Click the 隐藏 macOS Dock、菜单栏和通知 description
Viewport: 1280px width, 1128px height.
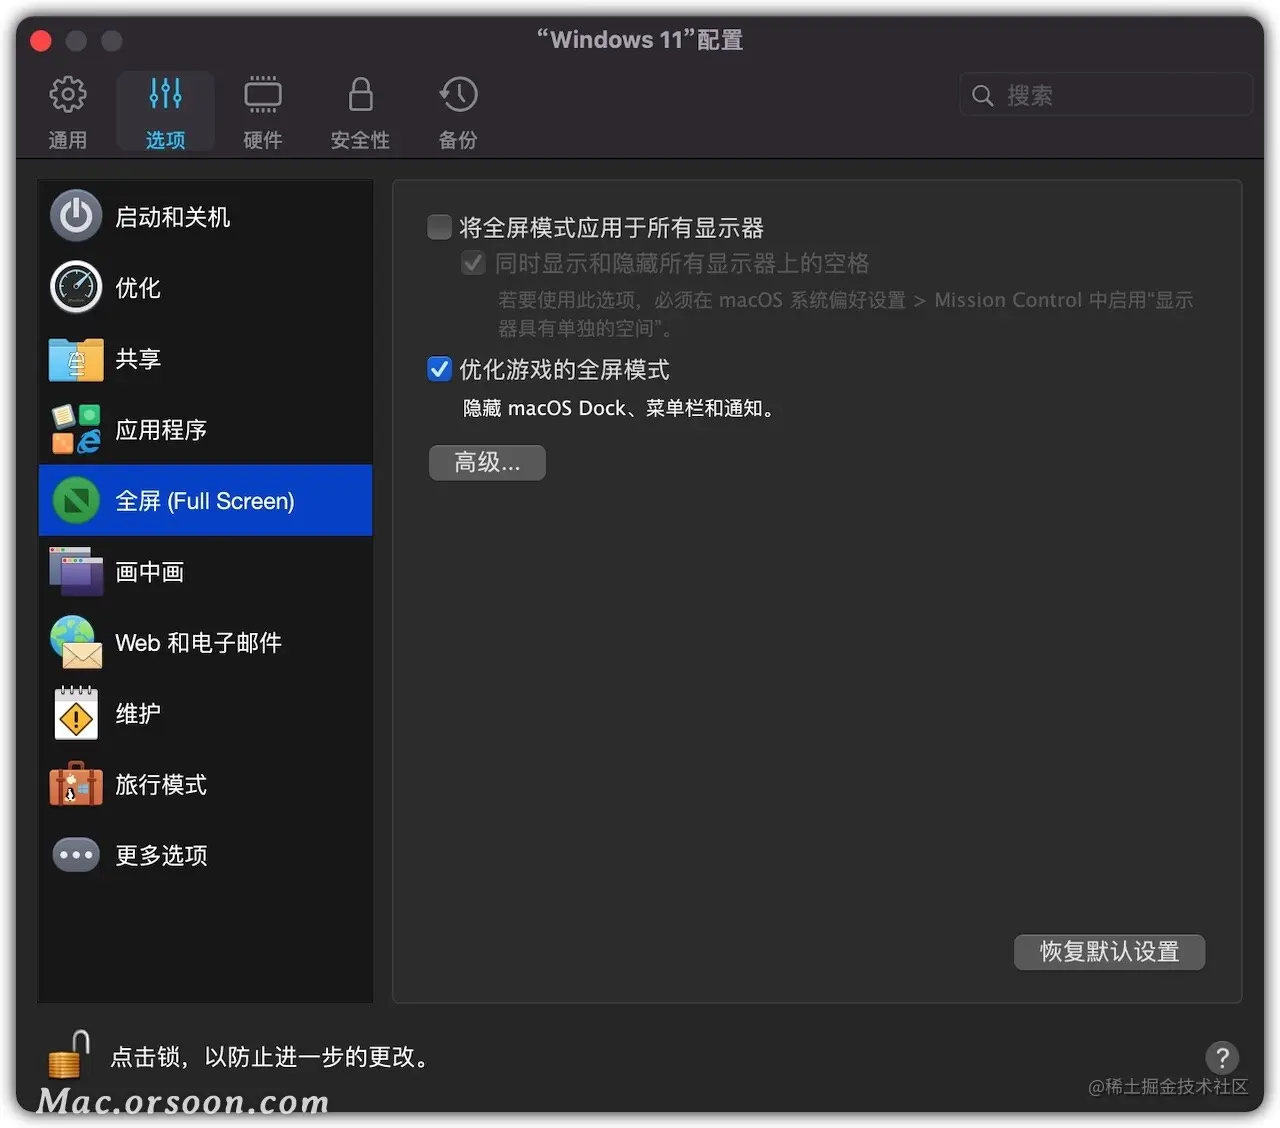pos(621,408)
